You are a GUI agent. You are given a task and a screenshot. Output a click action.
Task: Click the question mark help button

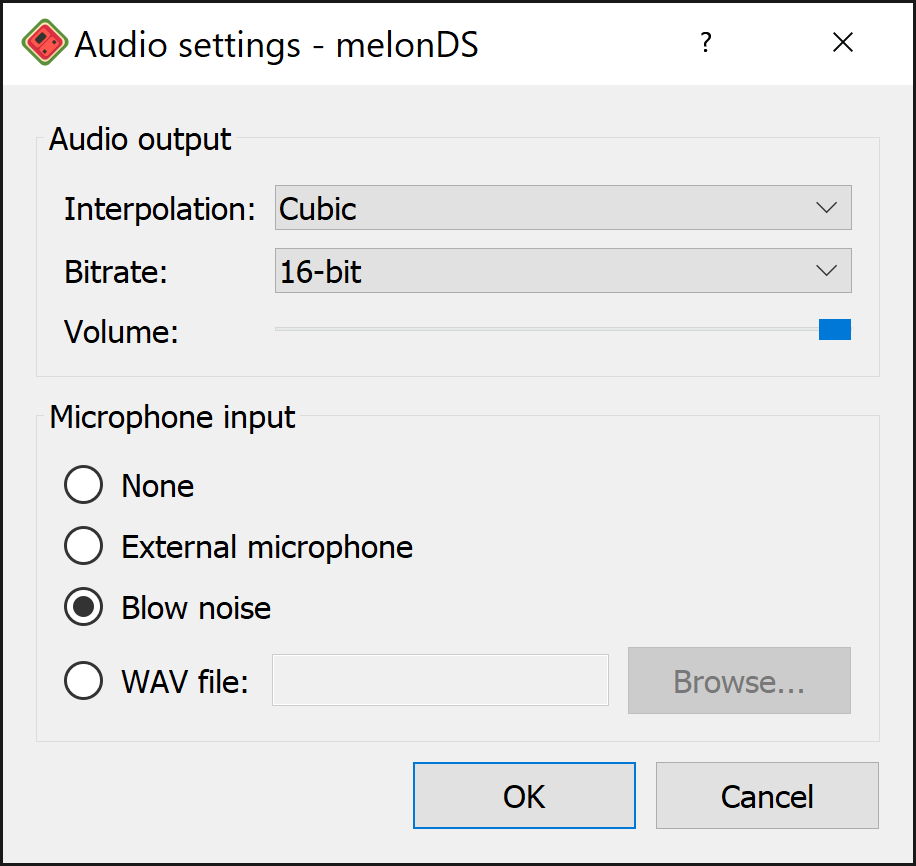pyautogui.click(x=706, y=43)
